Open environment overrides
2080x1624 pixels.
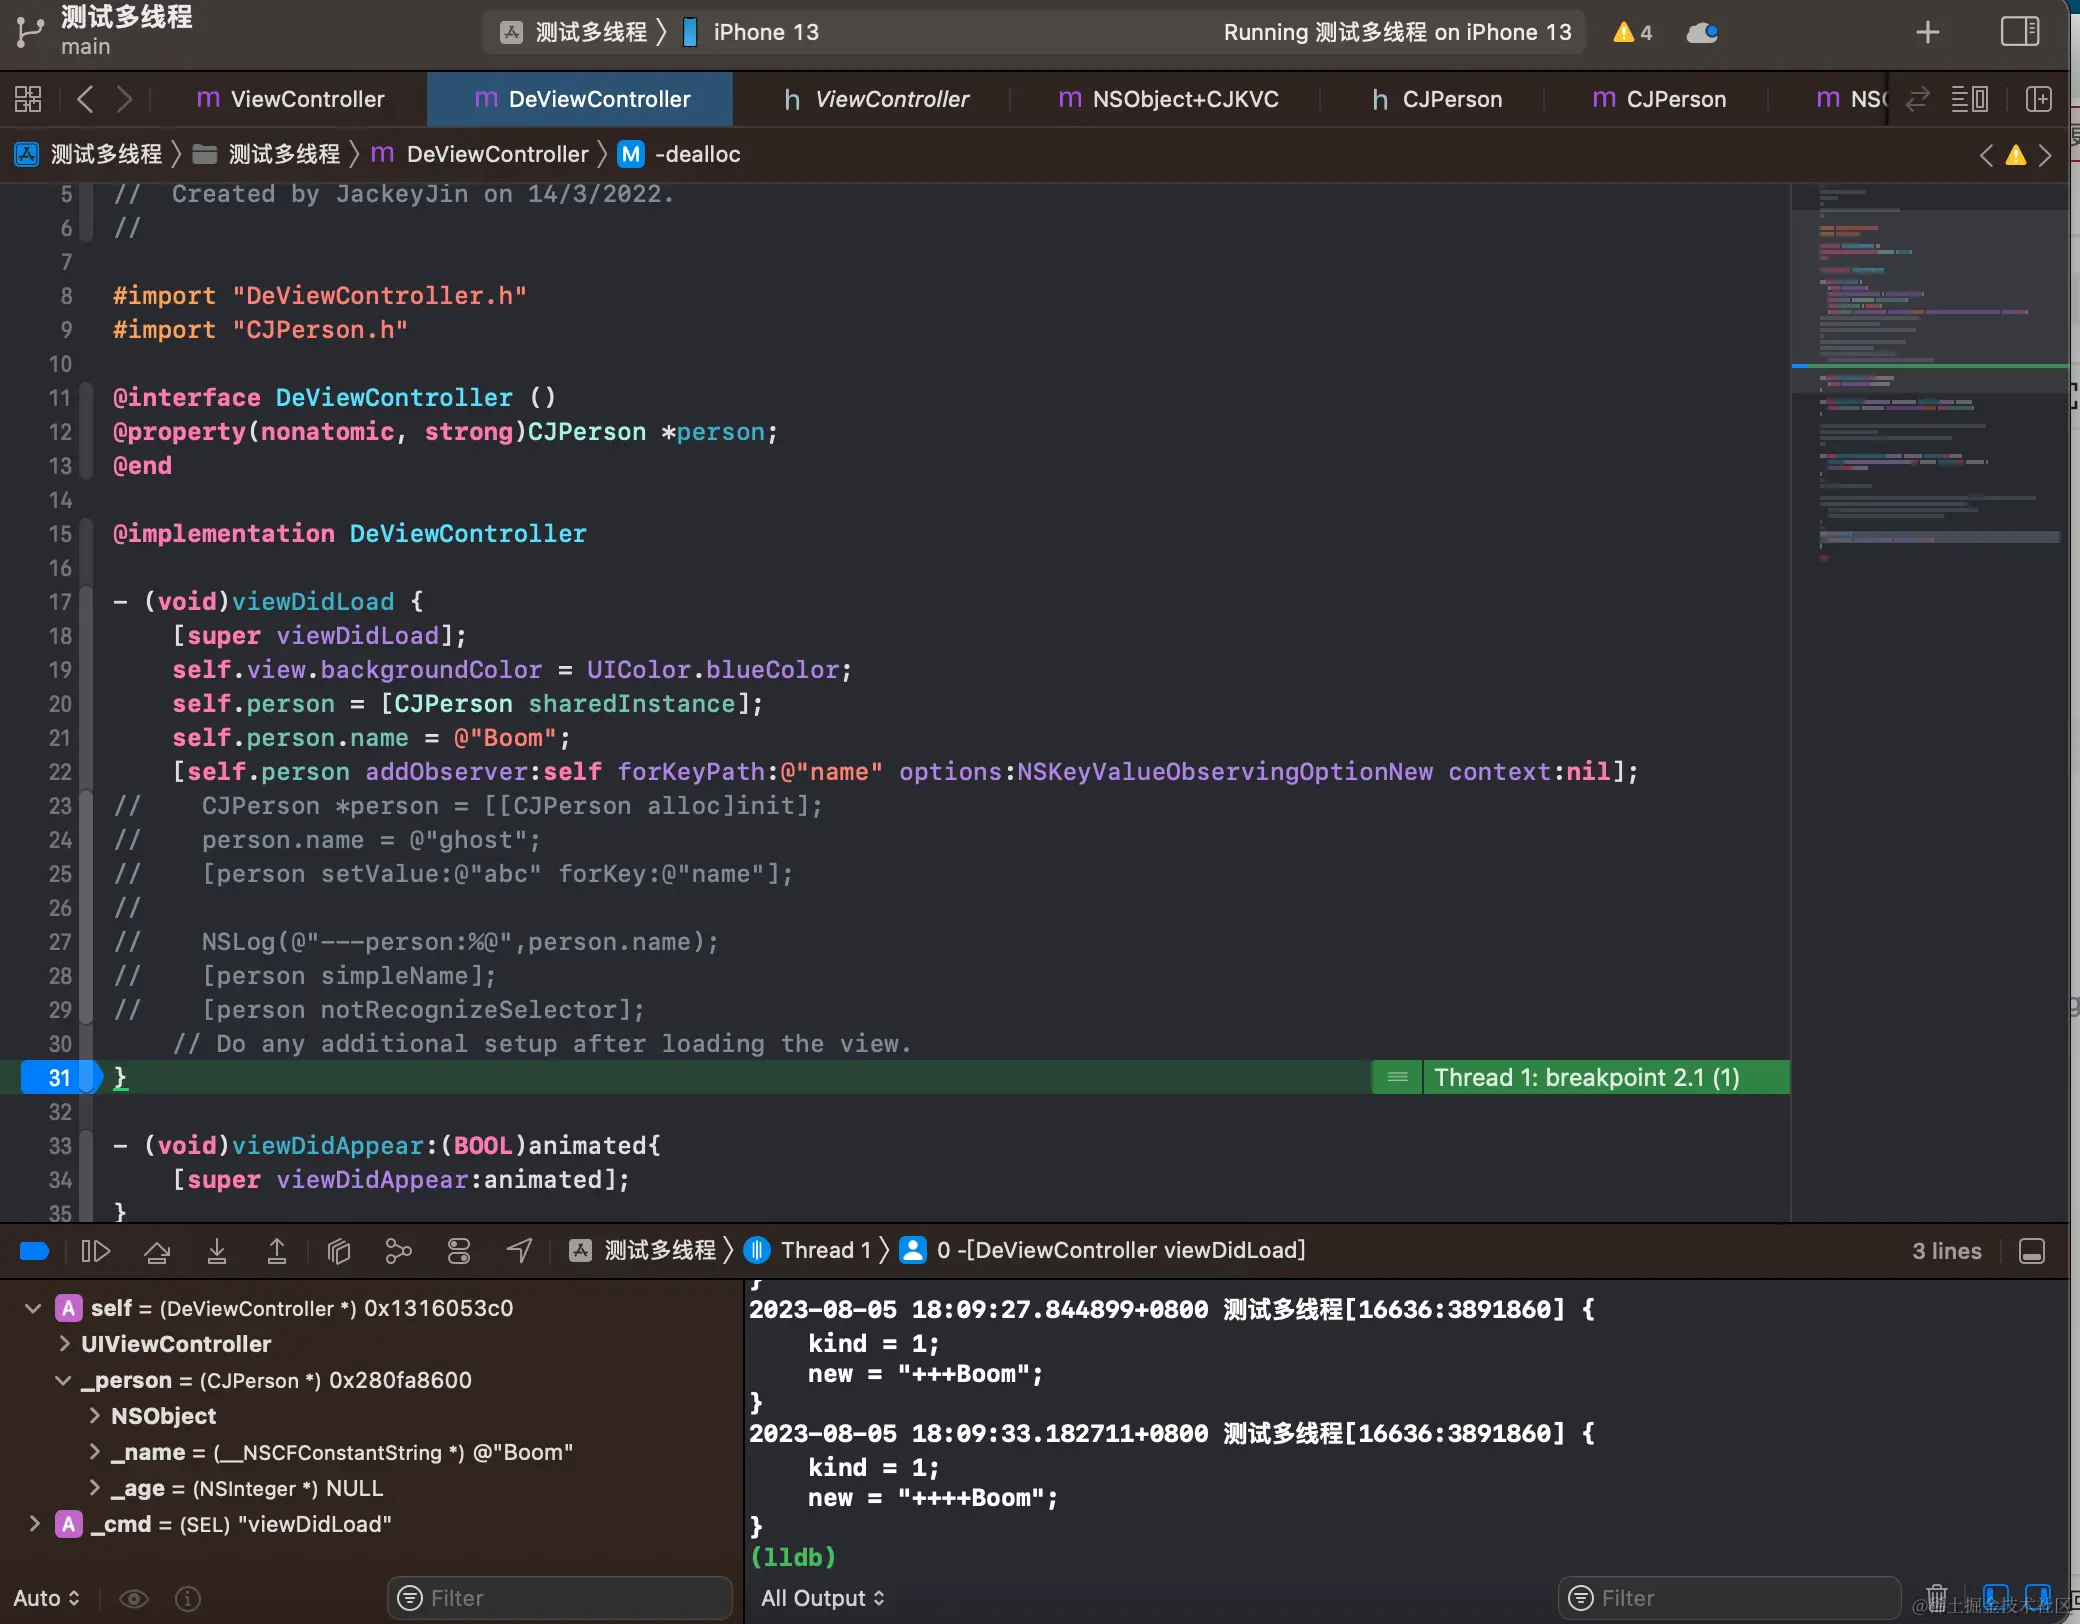459,1251
